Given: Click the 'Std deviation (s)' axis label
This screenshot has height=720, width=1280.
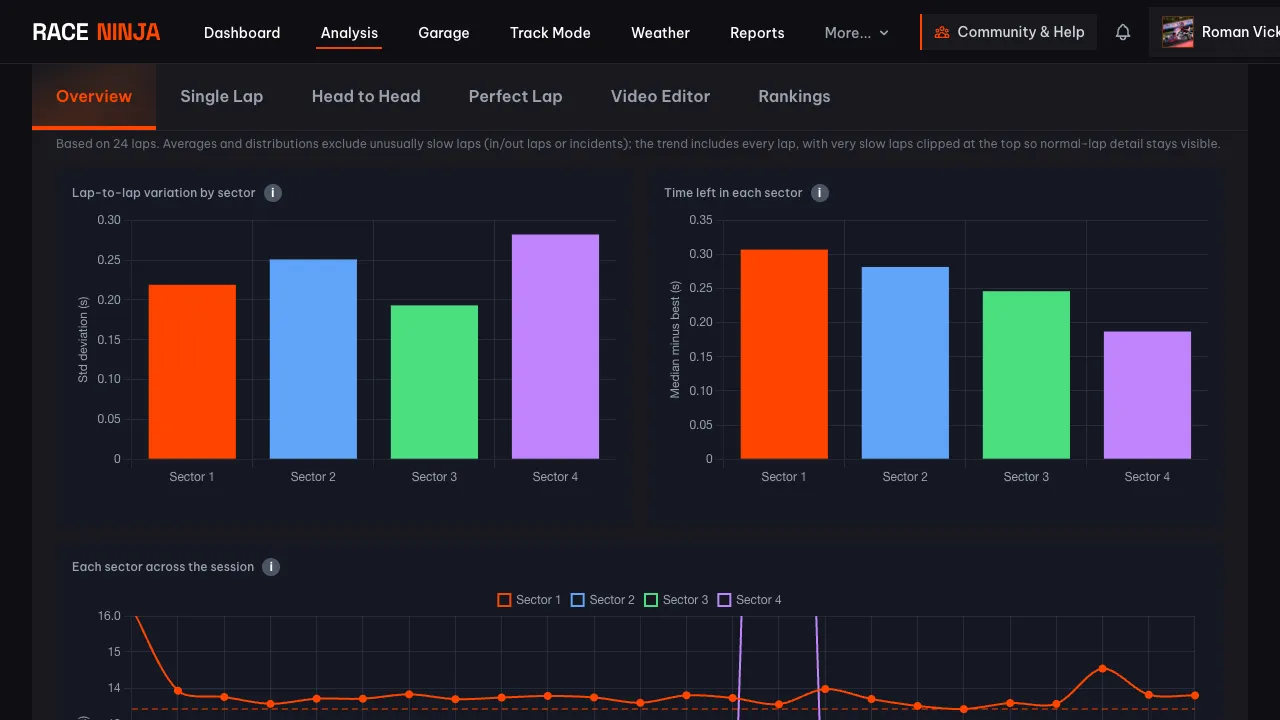Looking at the screenshot, I should 83,340.
